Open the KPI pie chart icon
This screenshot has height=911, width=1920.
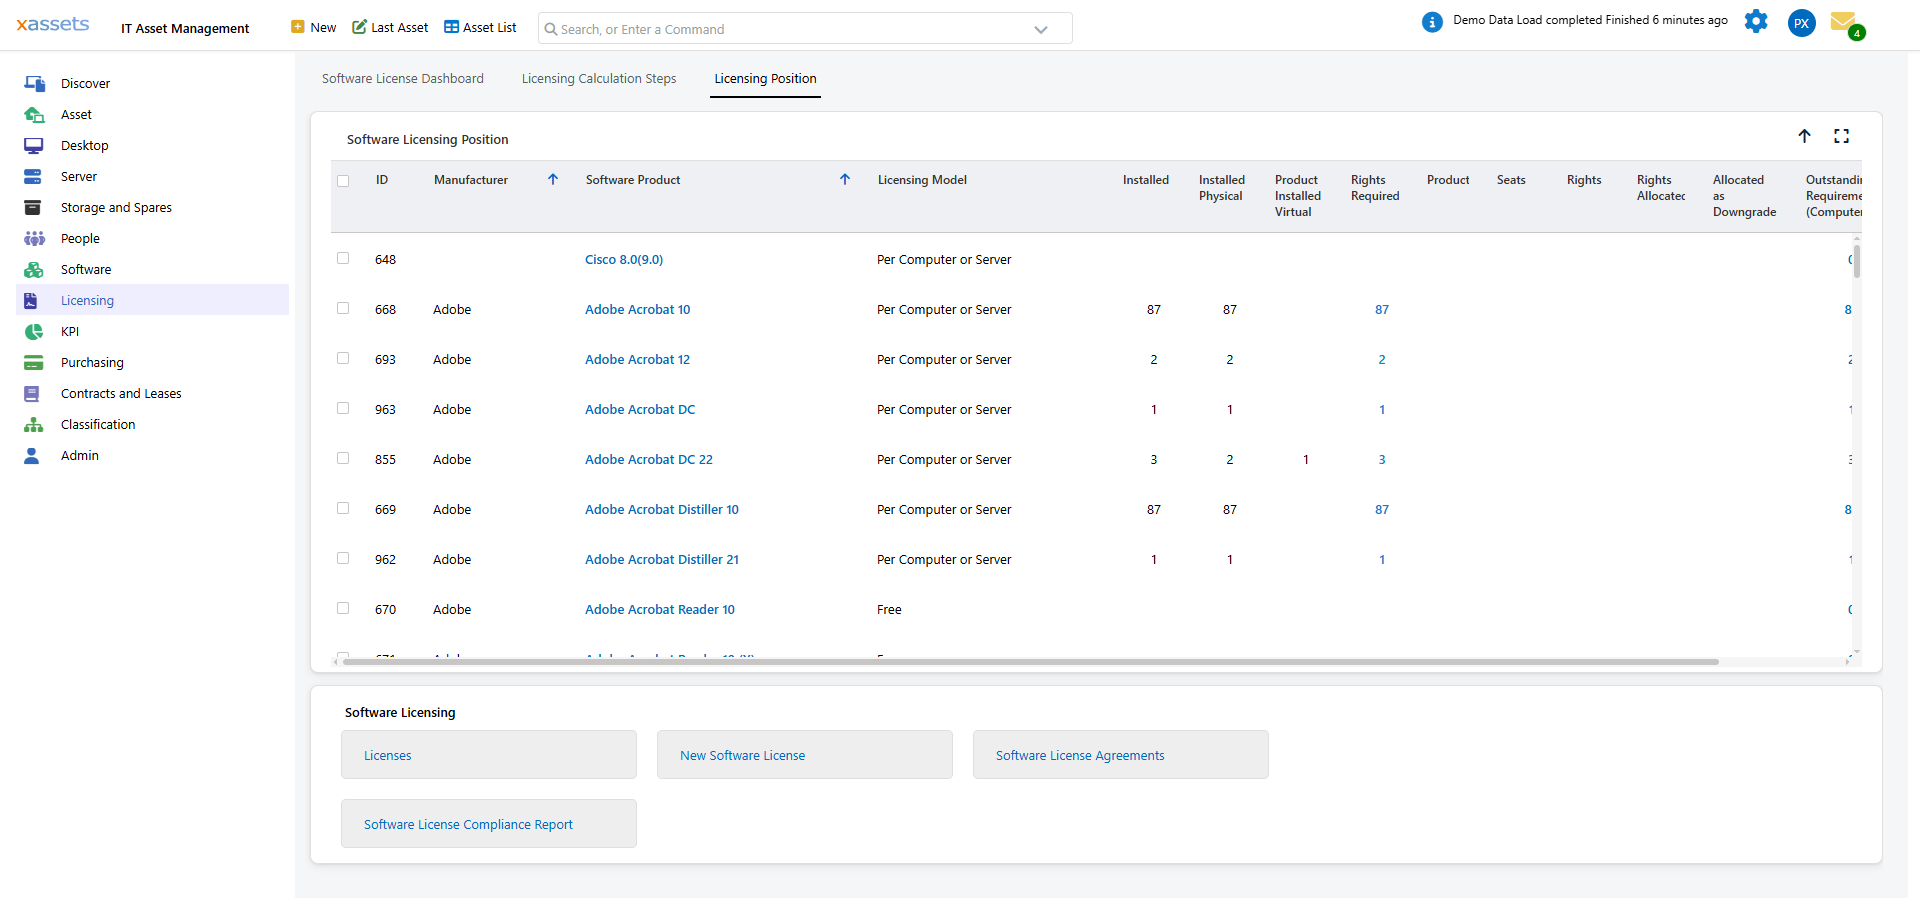(34, 332)
